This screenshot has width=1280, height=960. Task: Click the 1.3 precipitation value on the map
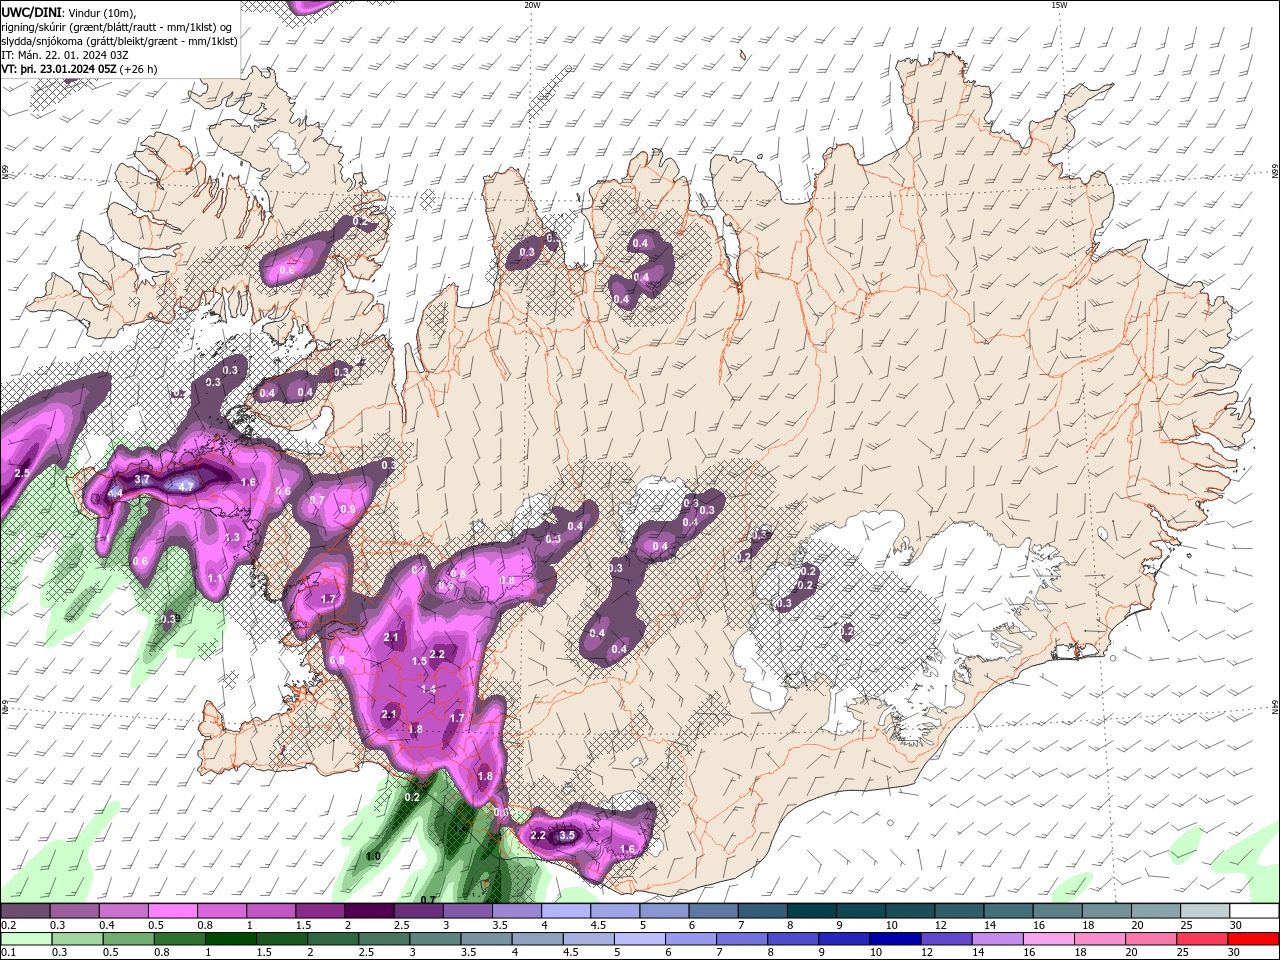tap(233, 538)
